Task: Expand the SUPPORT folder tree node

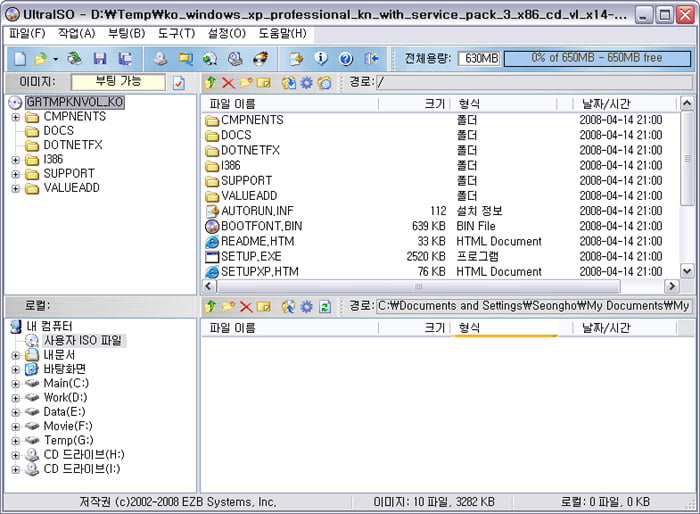Action: pos(16,174)
